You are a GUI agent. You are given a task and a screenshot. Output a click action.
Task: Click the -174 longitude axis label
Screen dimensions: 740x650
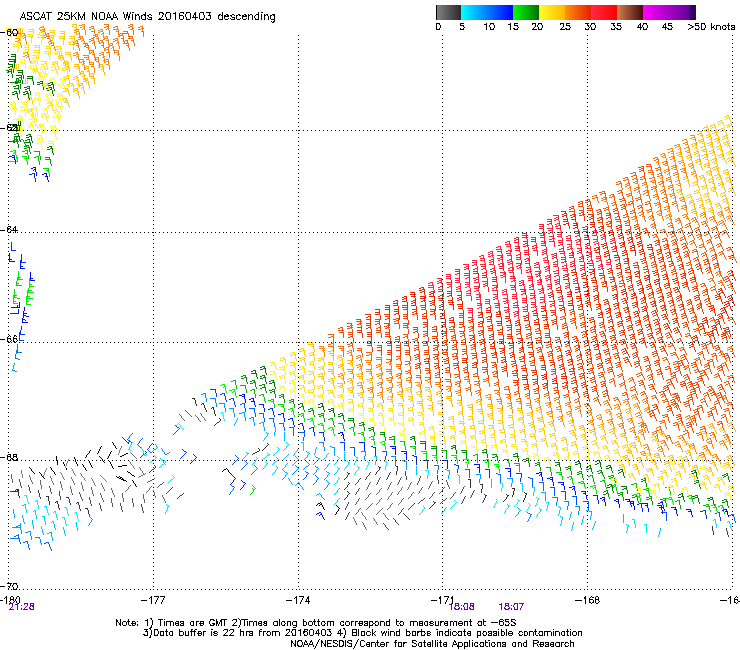(x=298, y=600)
